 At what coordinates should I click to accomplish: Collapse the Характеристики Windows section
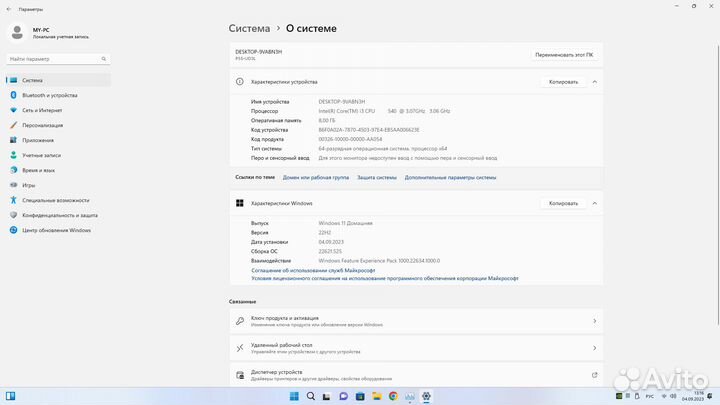(x=595, y=203)
